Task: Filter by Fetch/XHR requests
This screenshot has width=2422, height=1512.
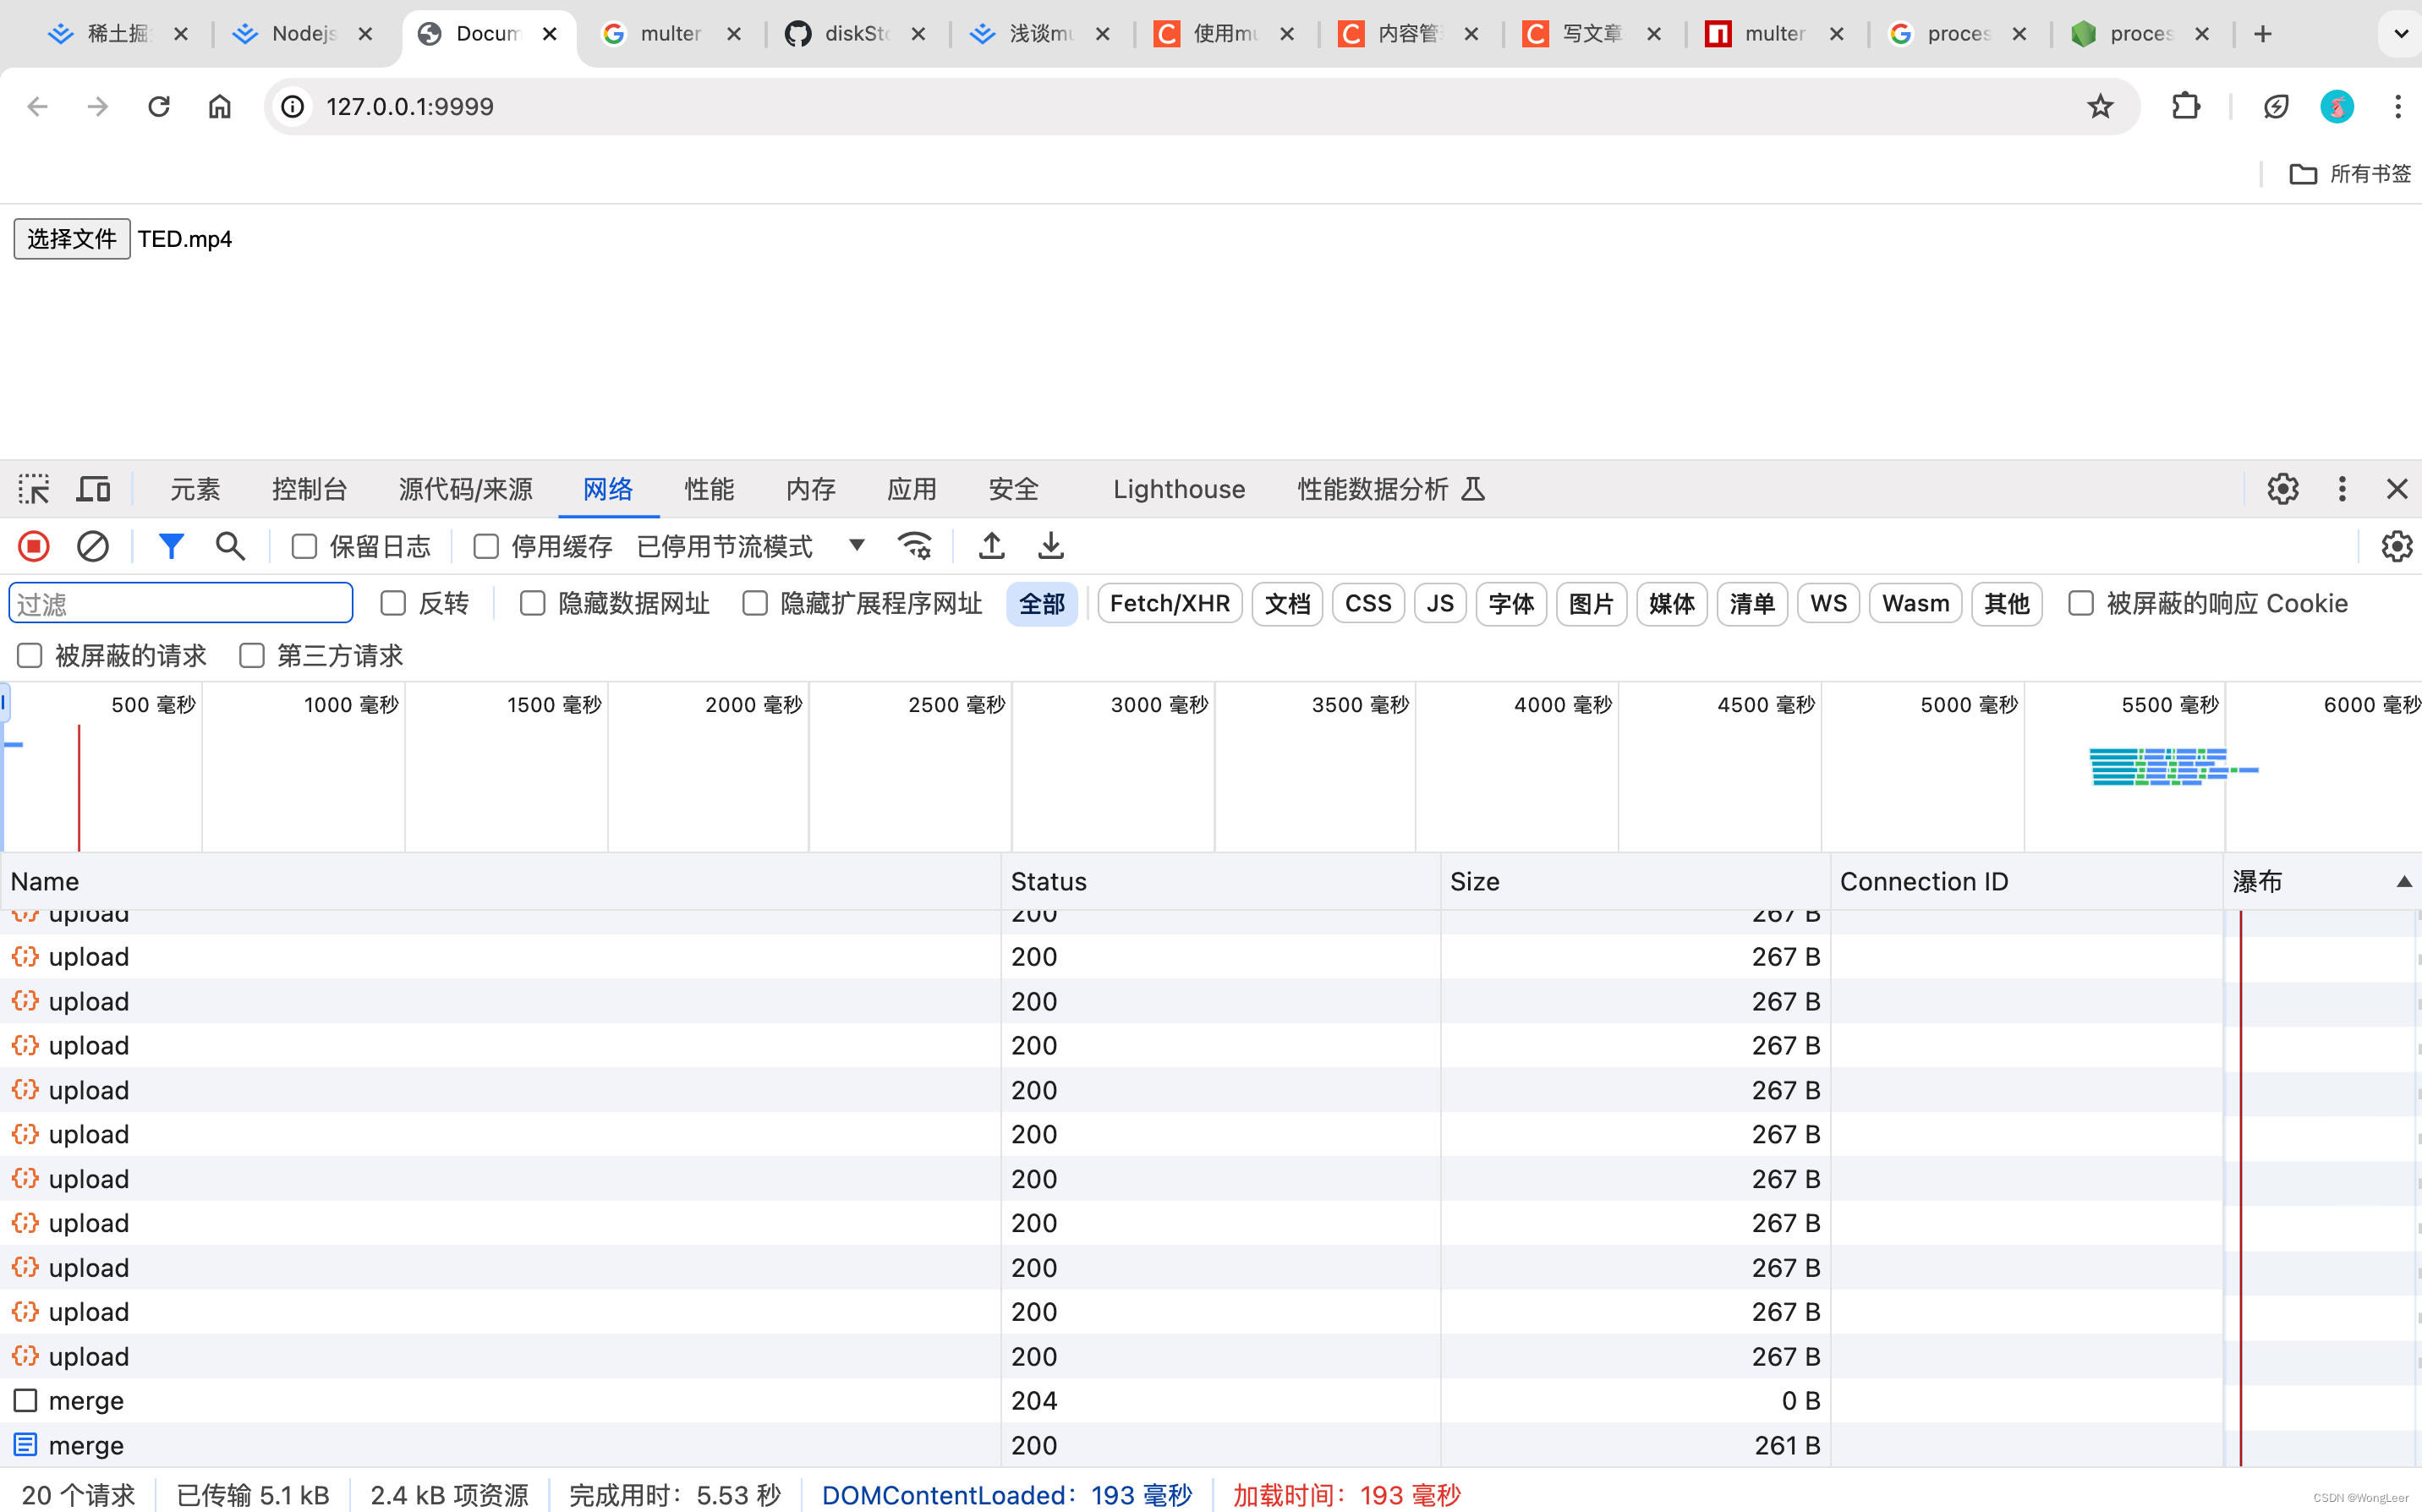Action: click(x=1170, y=603)
